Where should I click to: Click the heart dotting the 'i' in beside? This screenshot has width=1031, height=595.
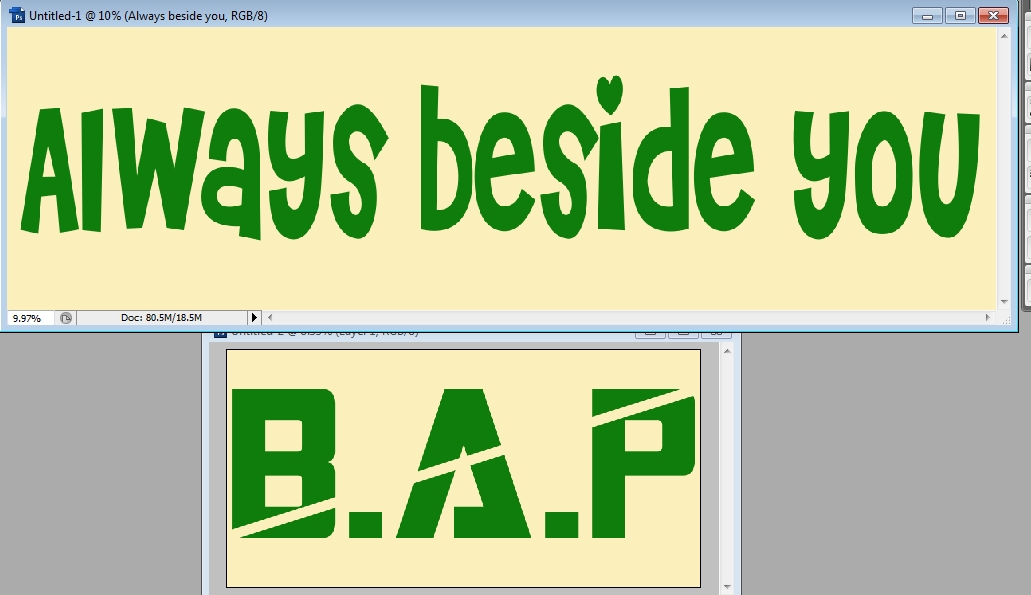[610, 95]
